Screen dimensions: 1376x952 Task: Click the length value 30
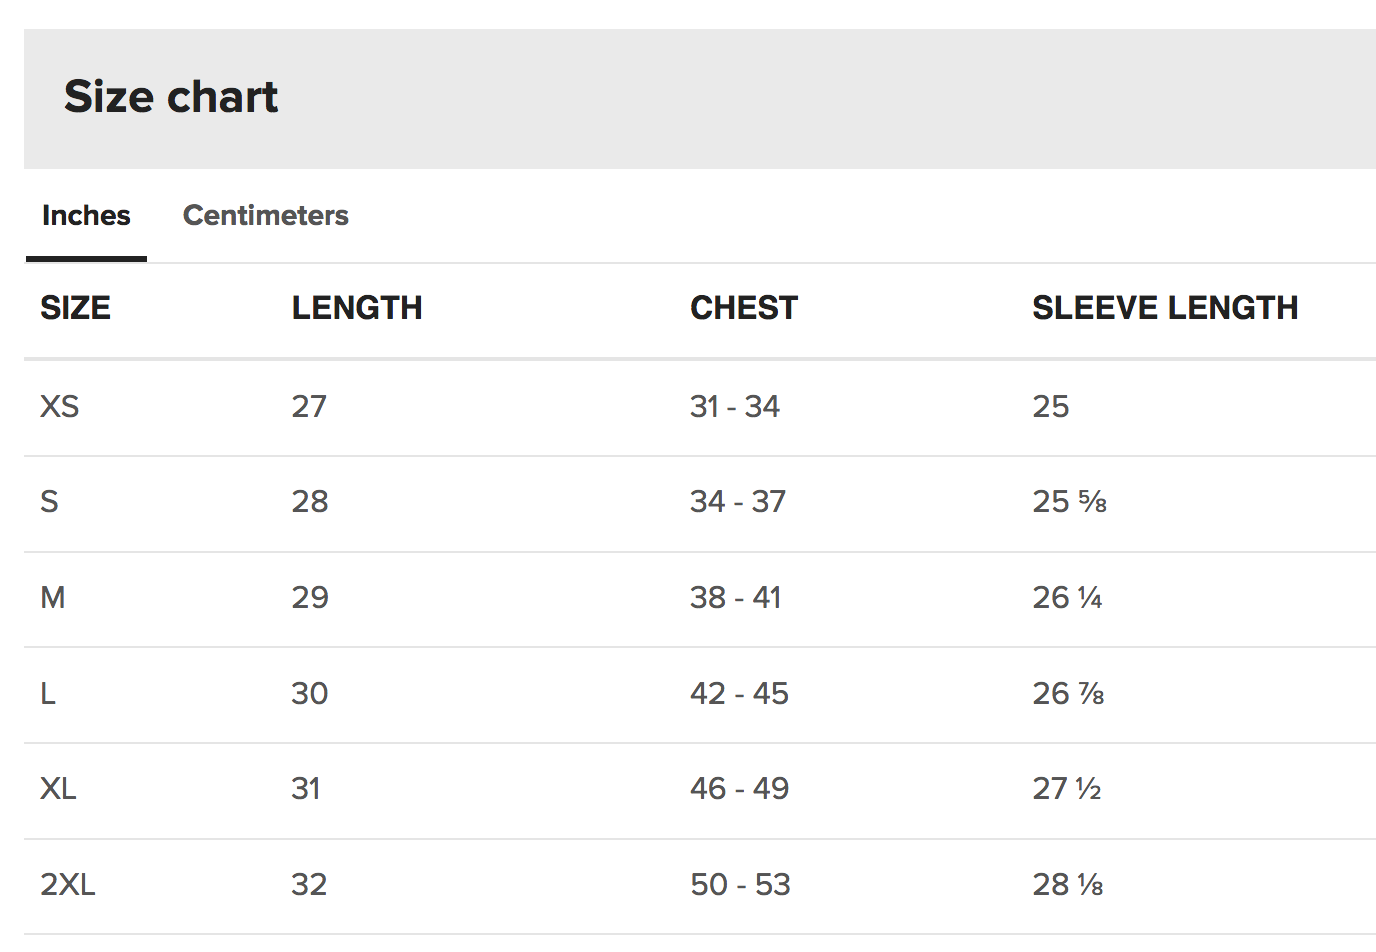pyautogui.click(x=309, y=693)
